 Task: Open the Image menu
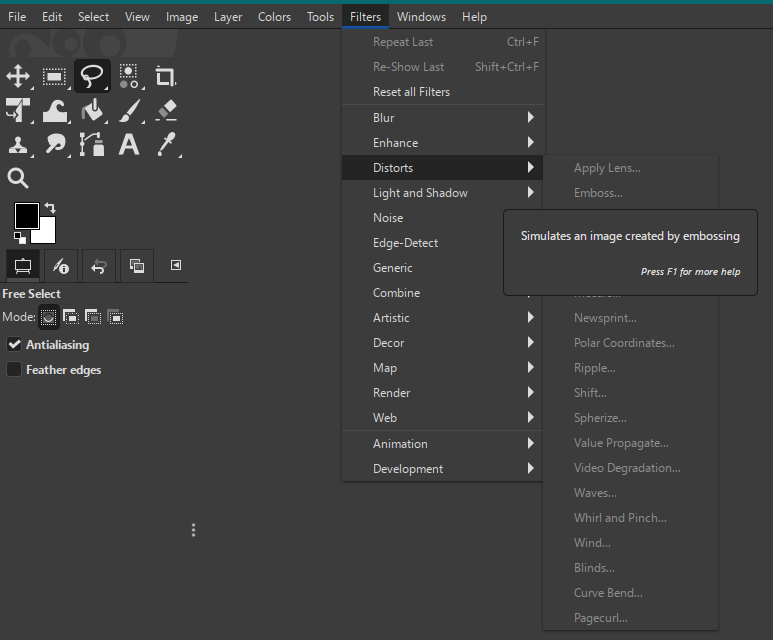[x=182, y=17]
